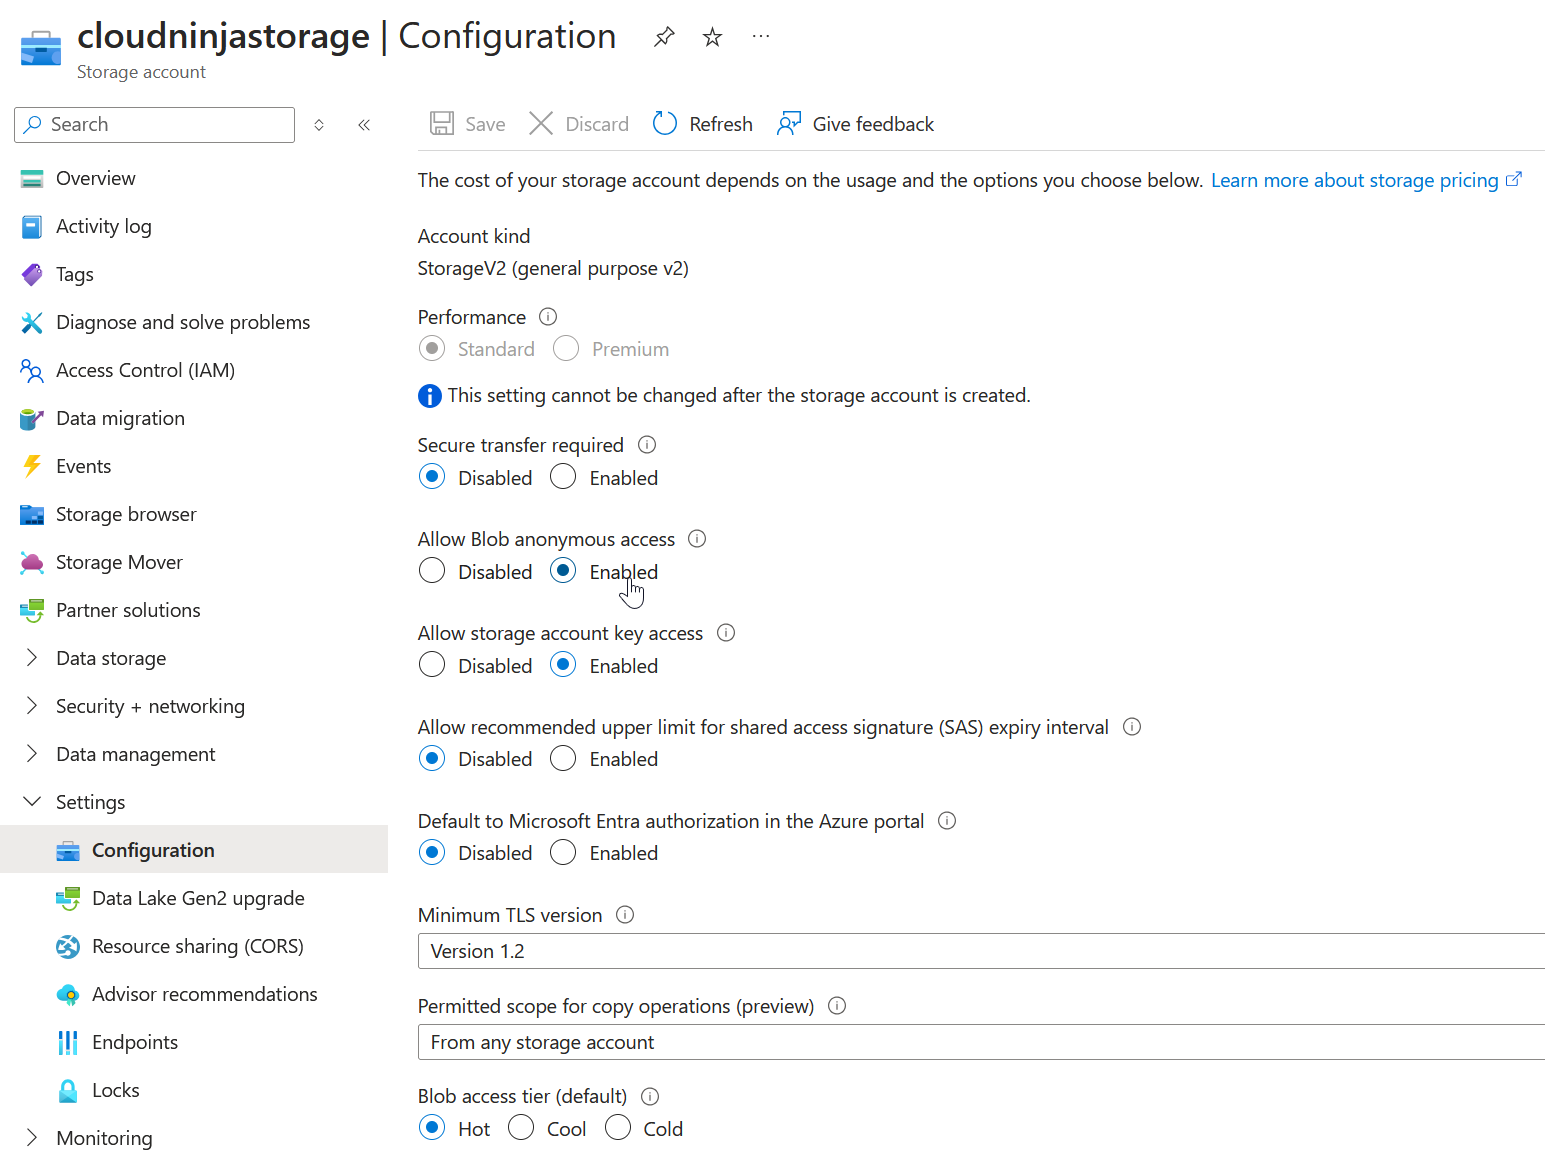
Task: Expand the Data storage section
Action: 111,658
